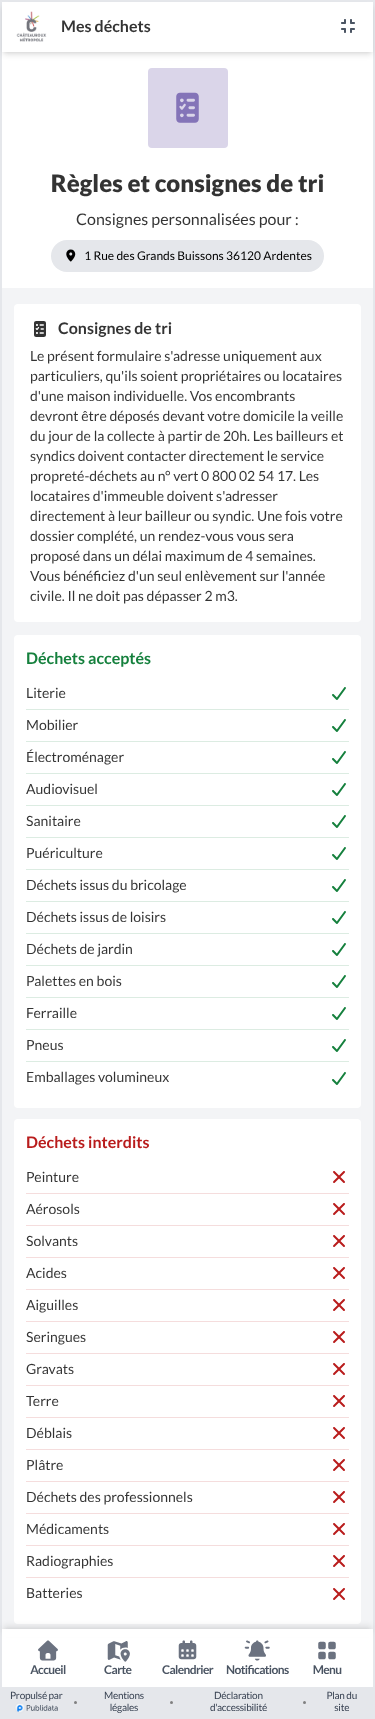This screenshot has height=1719, width=375.
Task: Click the red cross next to Peinture
Action: pos(339,1177)
